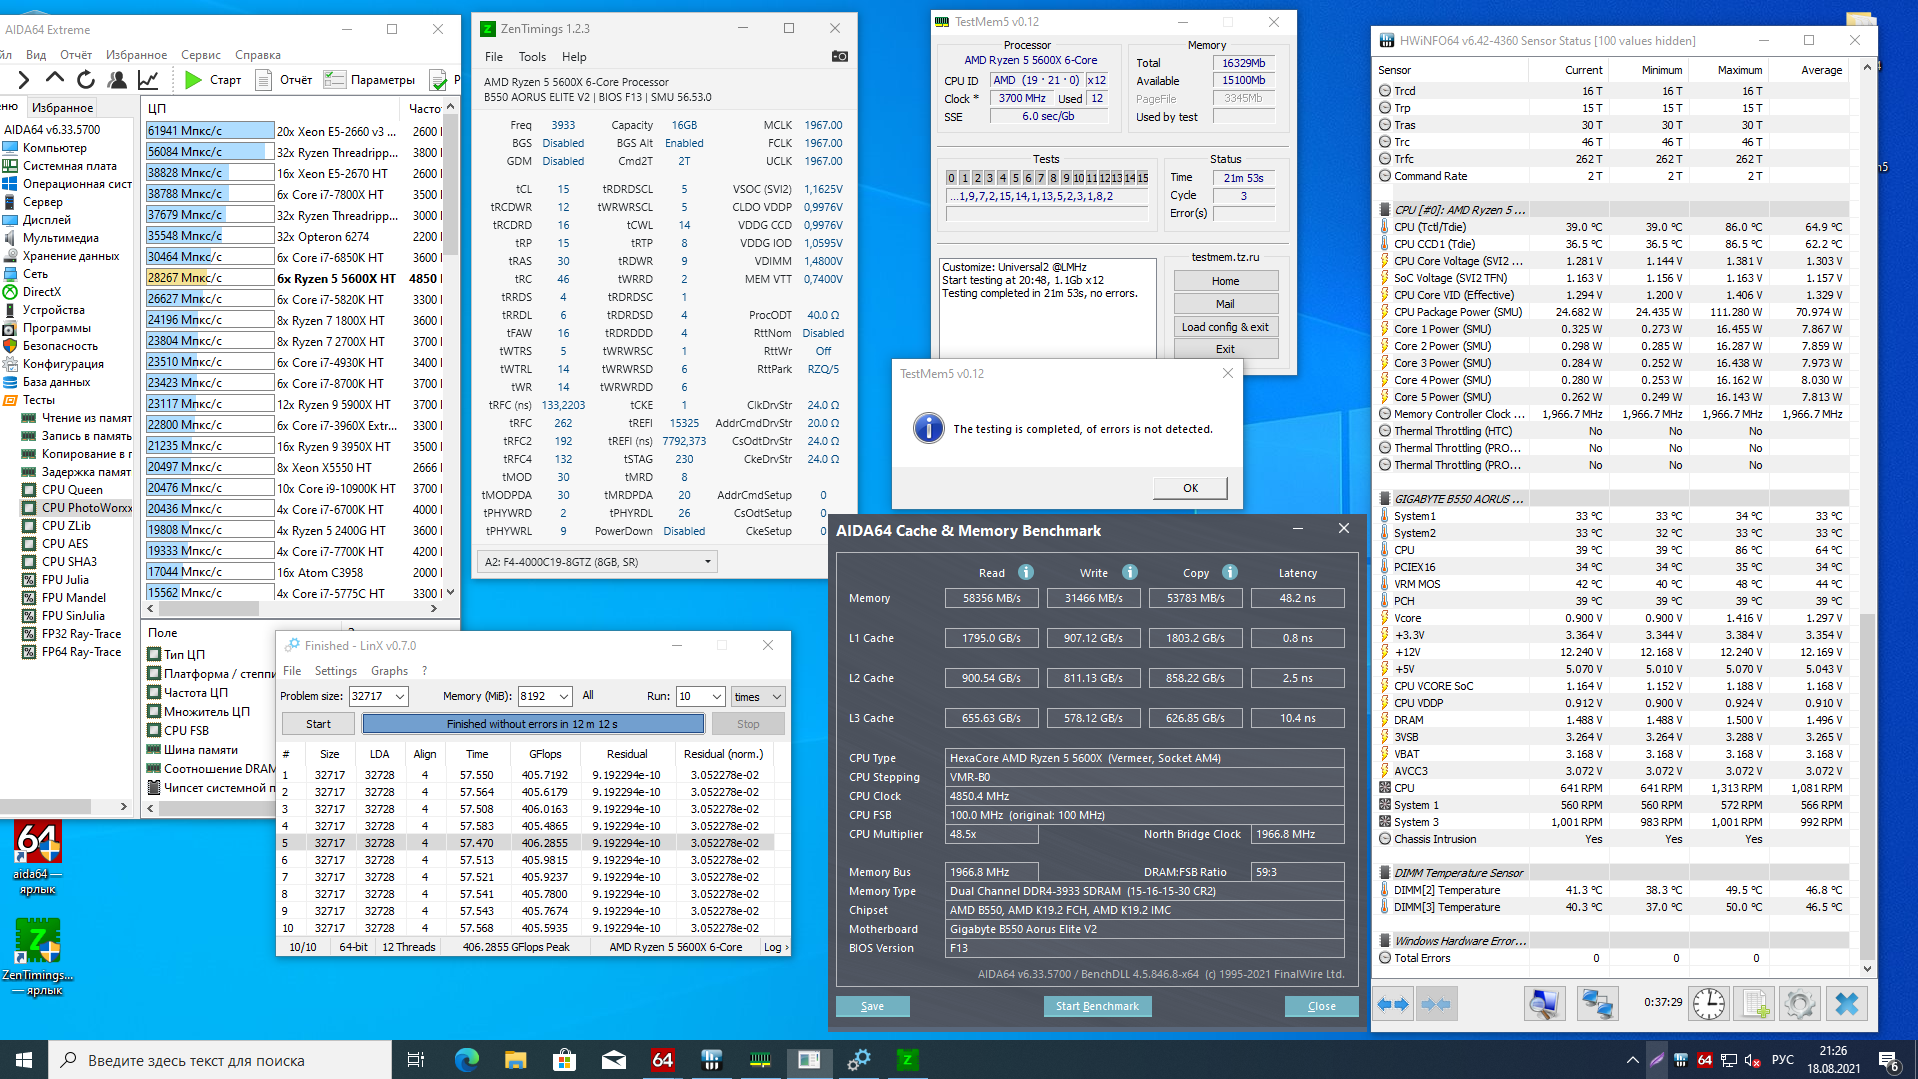
Task: Select Системная плата in AIDA64 tree
Action: (70, 166)
